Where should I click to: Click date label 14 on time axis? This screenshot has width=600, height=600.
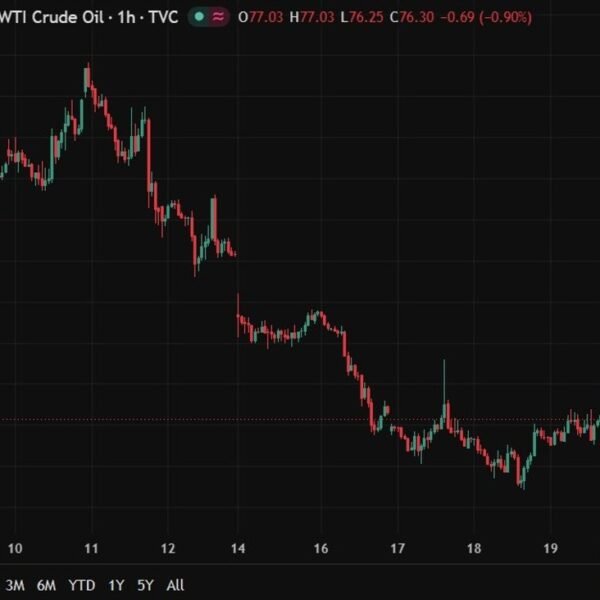(238, 548)
